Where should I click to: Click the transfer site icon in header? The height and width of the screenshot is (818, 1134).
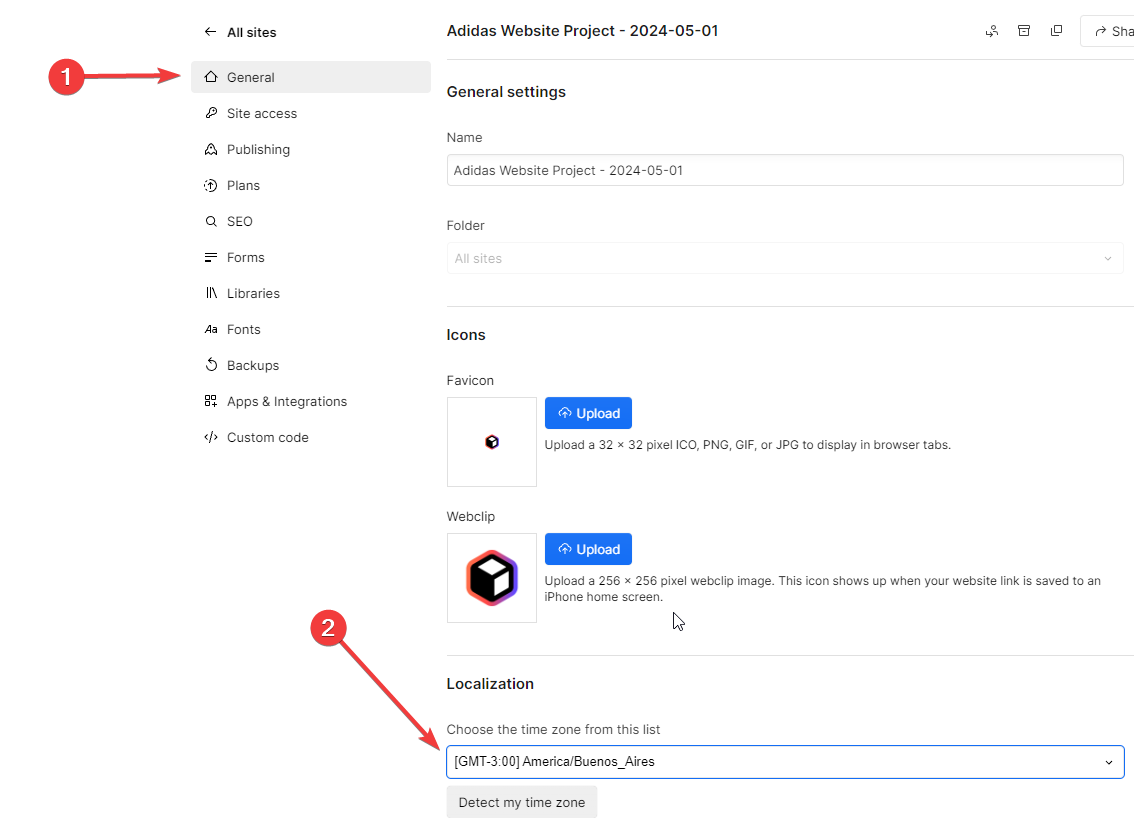click(x=992, y=31)
